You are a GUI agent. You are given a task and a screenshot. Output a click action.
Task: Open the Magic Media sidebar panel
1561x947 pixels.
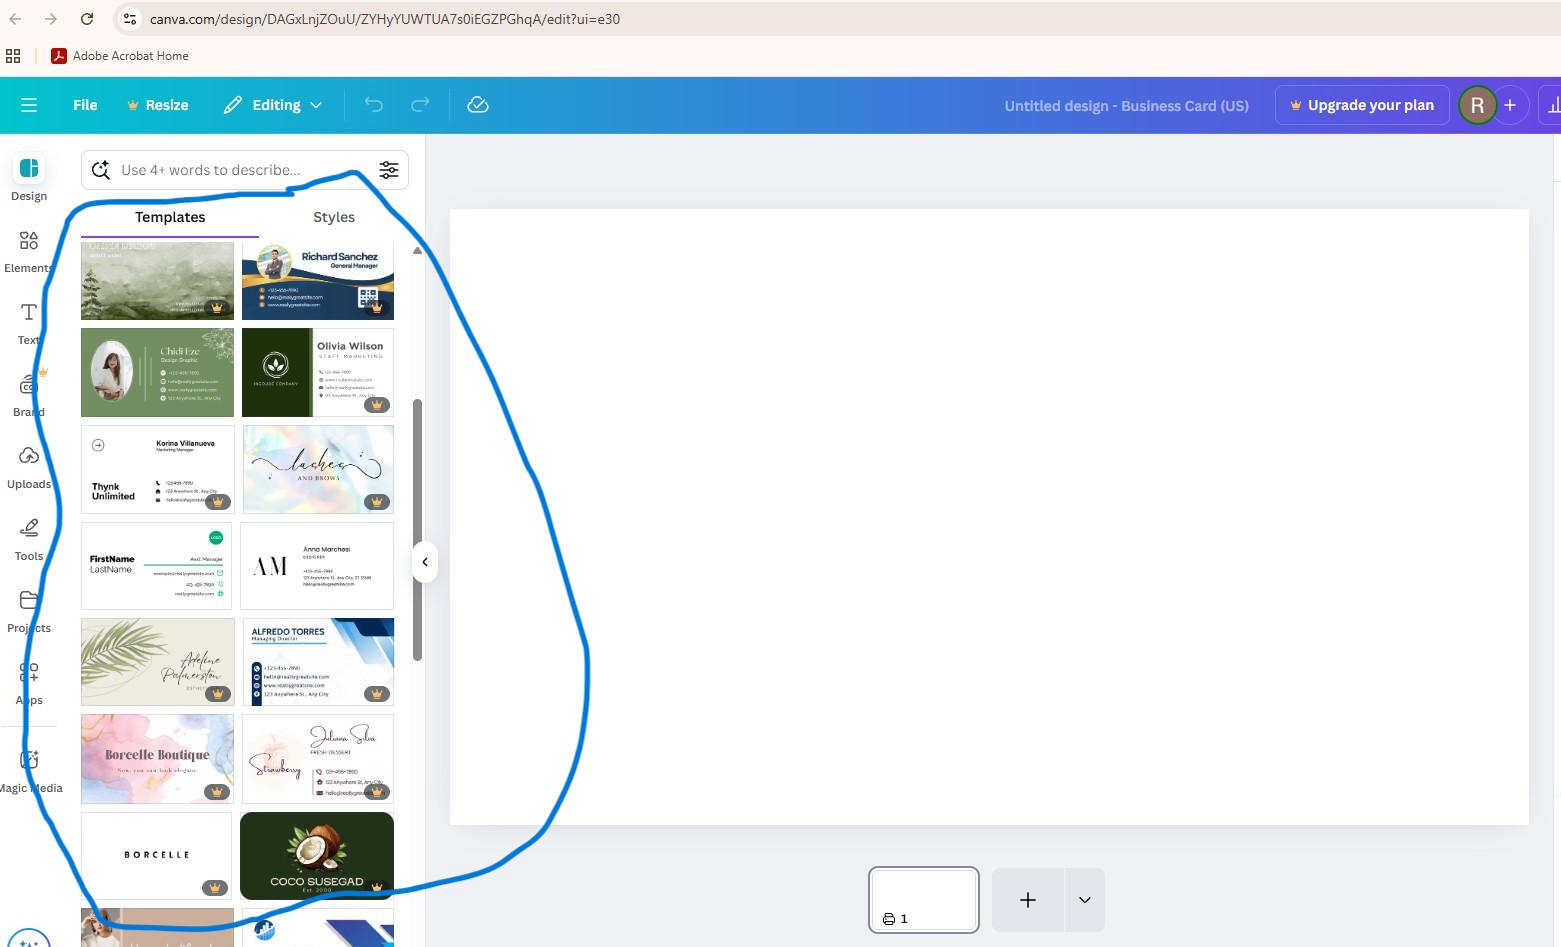pos(29,770)
